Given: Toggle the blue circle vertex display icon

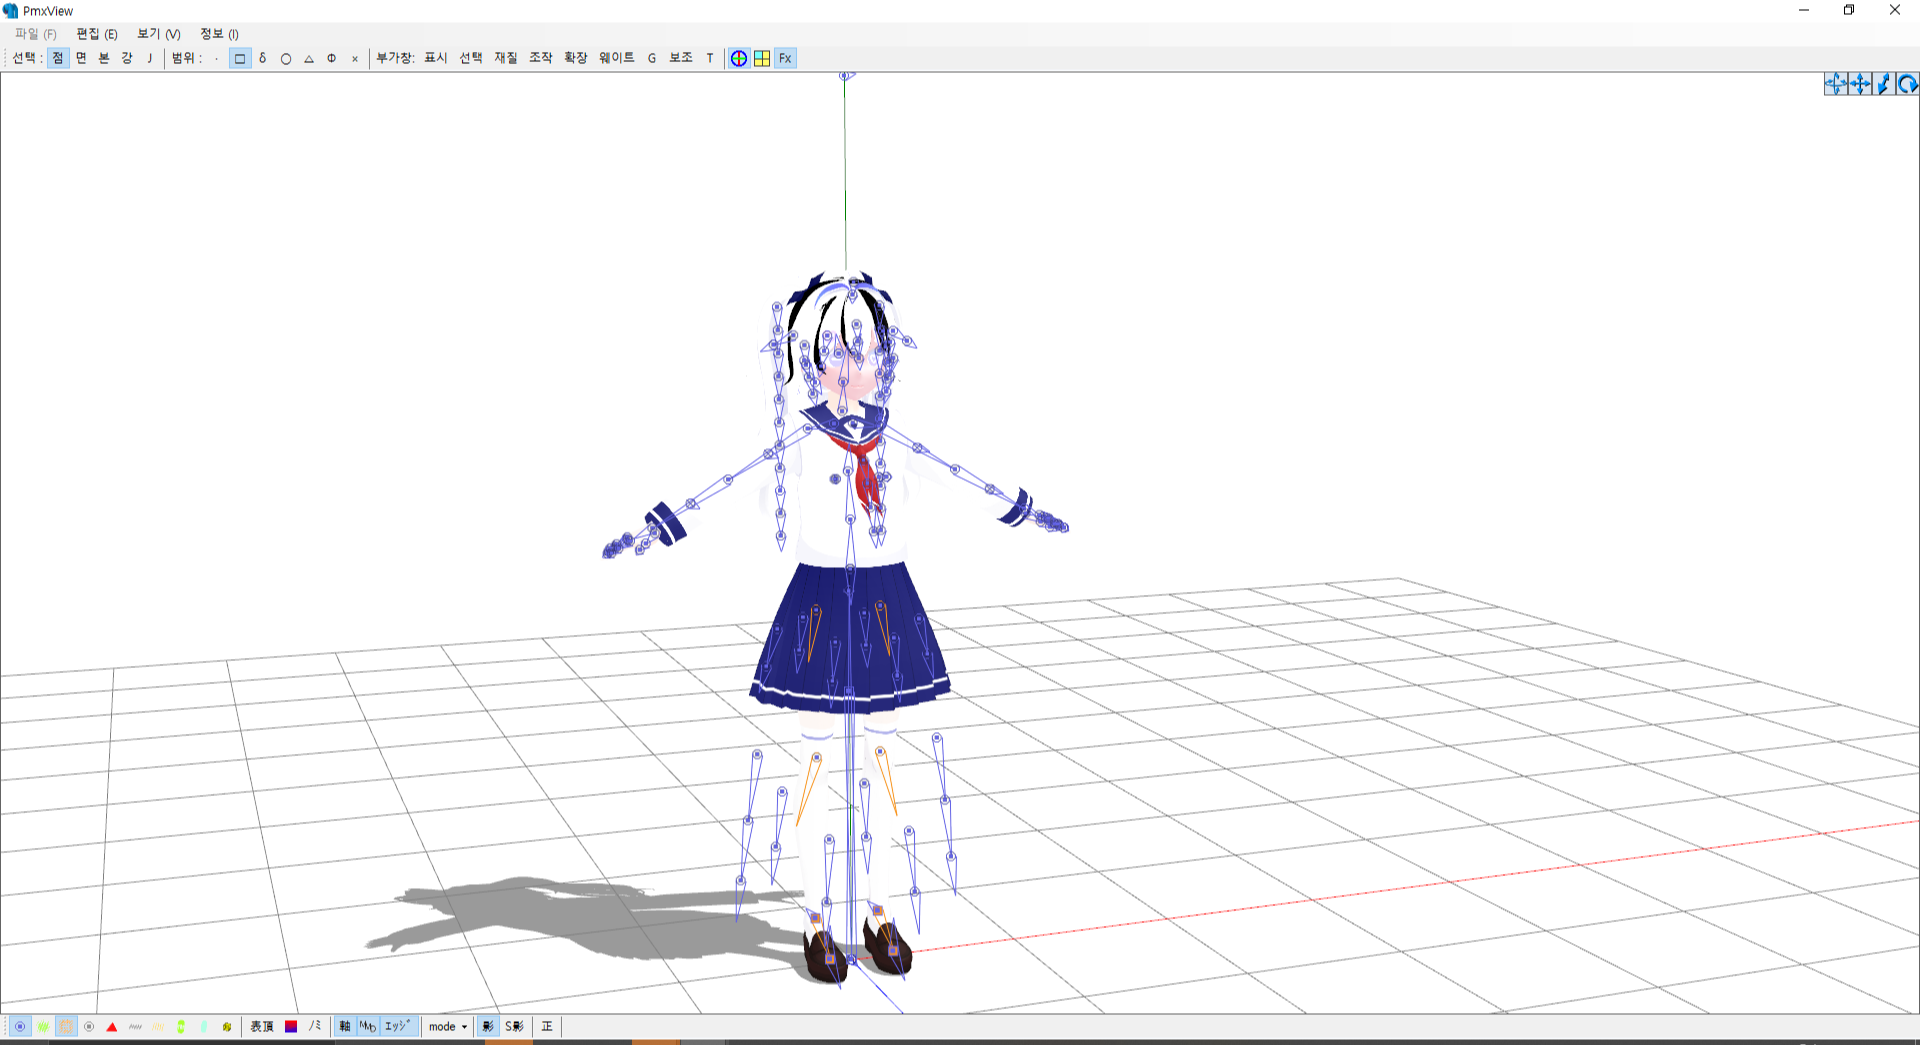Looking at the screenshot, I should pyautogui.click(x=20, y=1027).
